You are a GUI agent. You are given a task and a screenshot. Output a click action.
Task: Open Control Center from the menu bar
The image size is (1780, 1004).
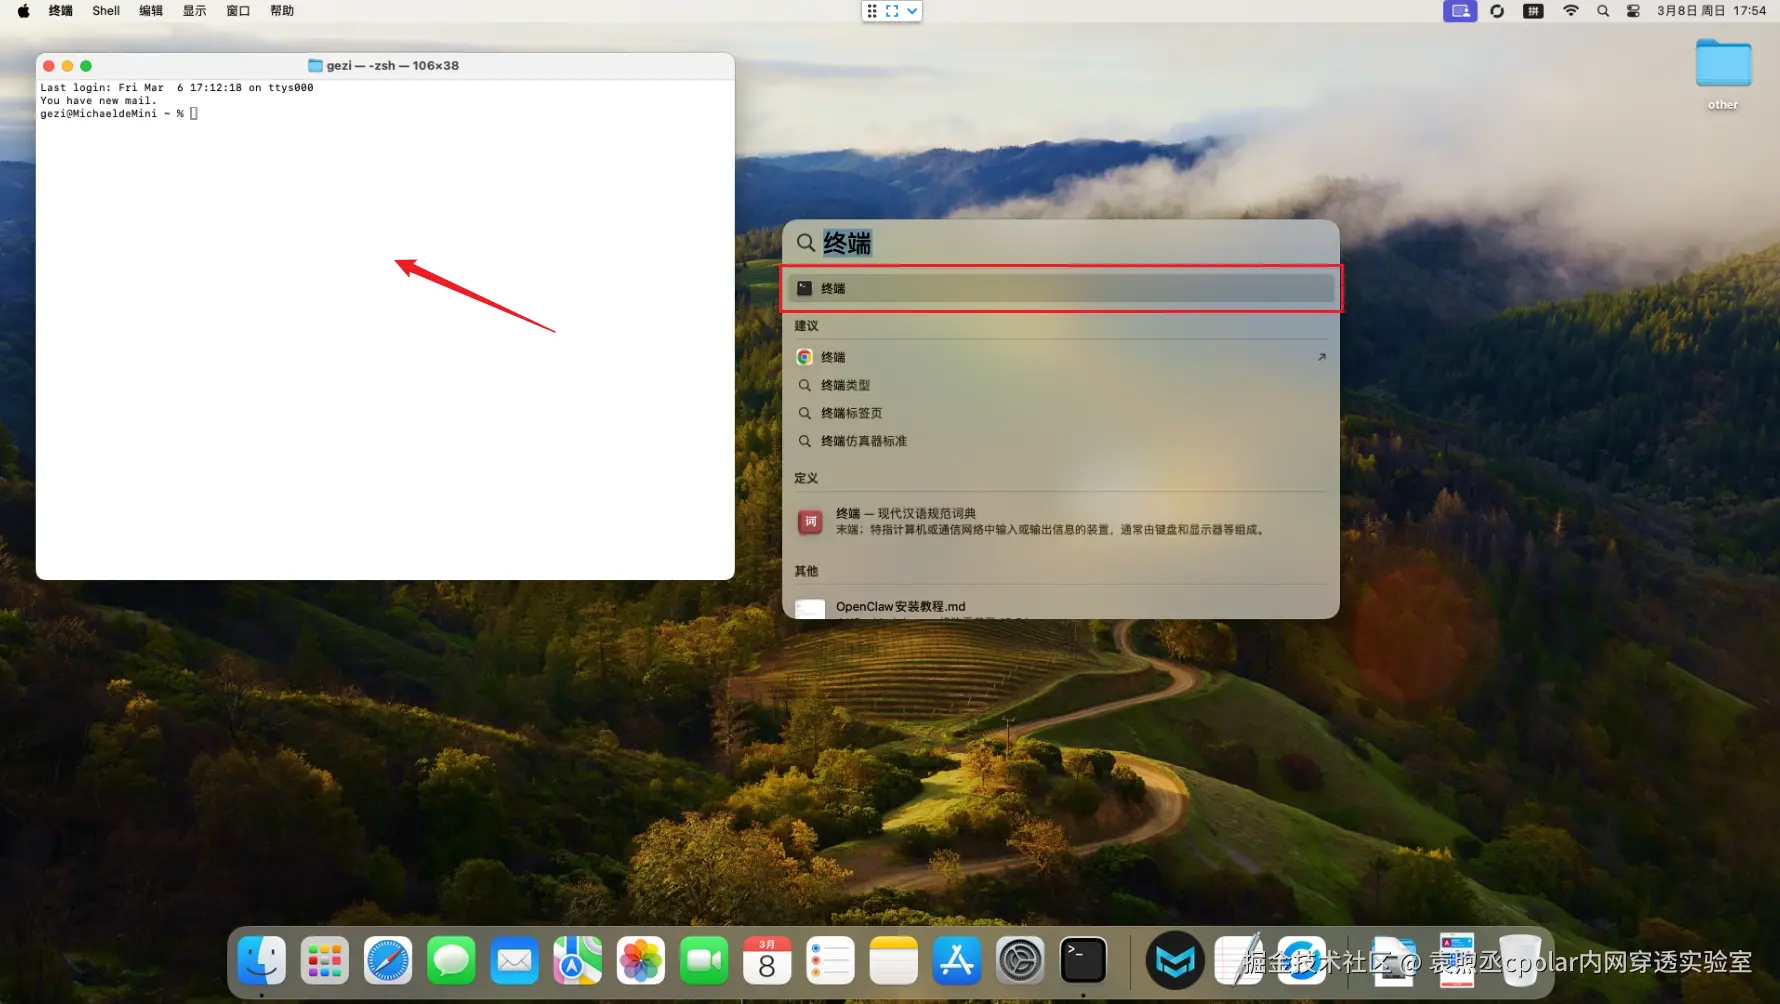pyautogui.click(x=1633, y=11)
